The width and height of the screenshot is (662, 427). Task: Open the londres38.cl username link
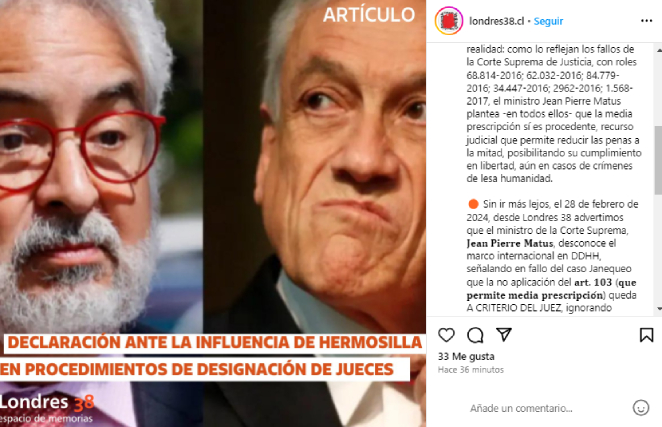pos(496,21)
